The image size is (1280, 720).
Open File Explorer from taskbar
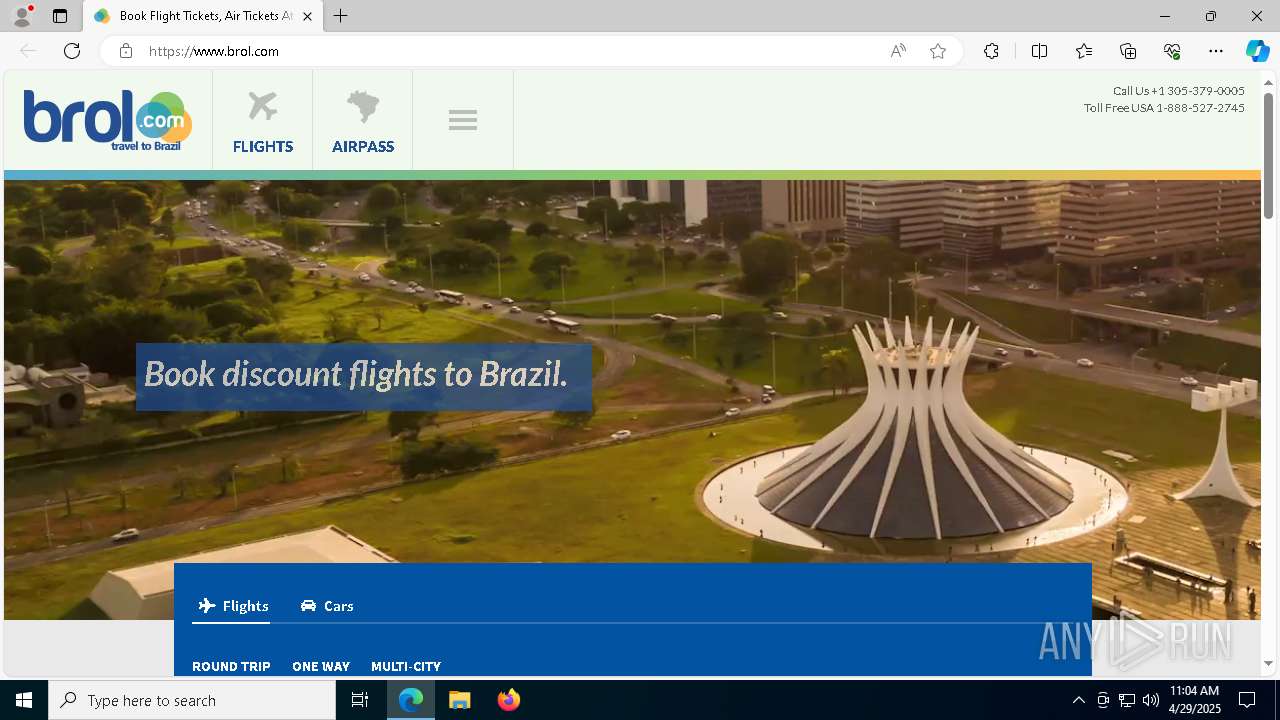click(460, 700)
